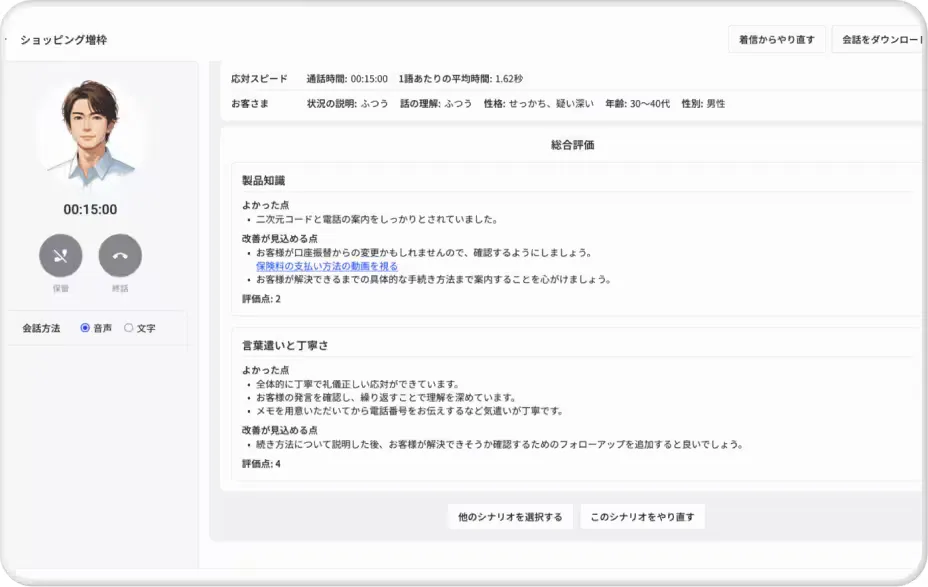Image resolution: width=928 pixels, height=587 pixels.
Task: Click the 評価点: 2 score text
Action: [x=261, y=299]
